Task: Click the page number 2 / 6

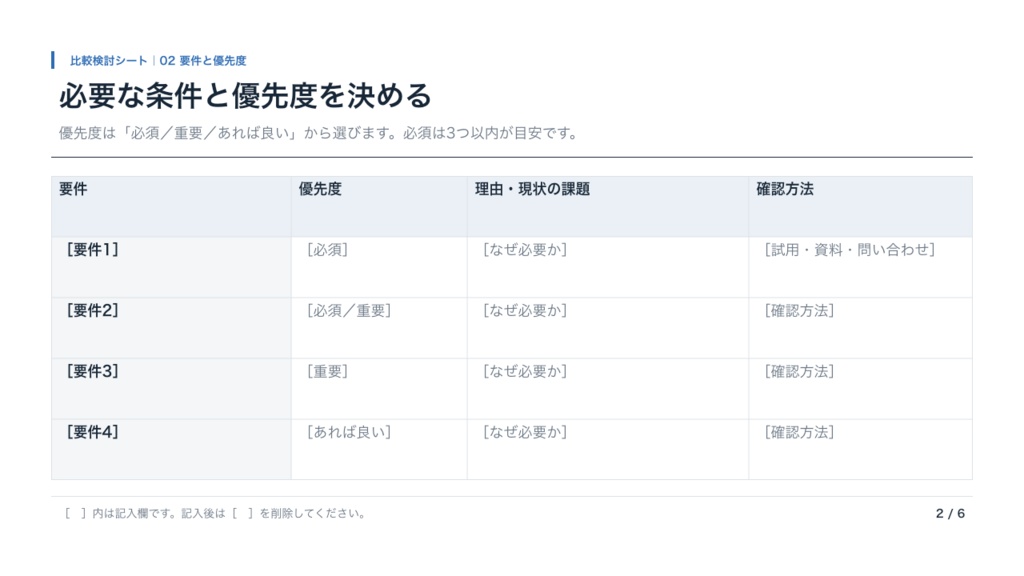Action: (x=950, y=513)
